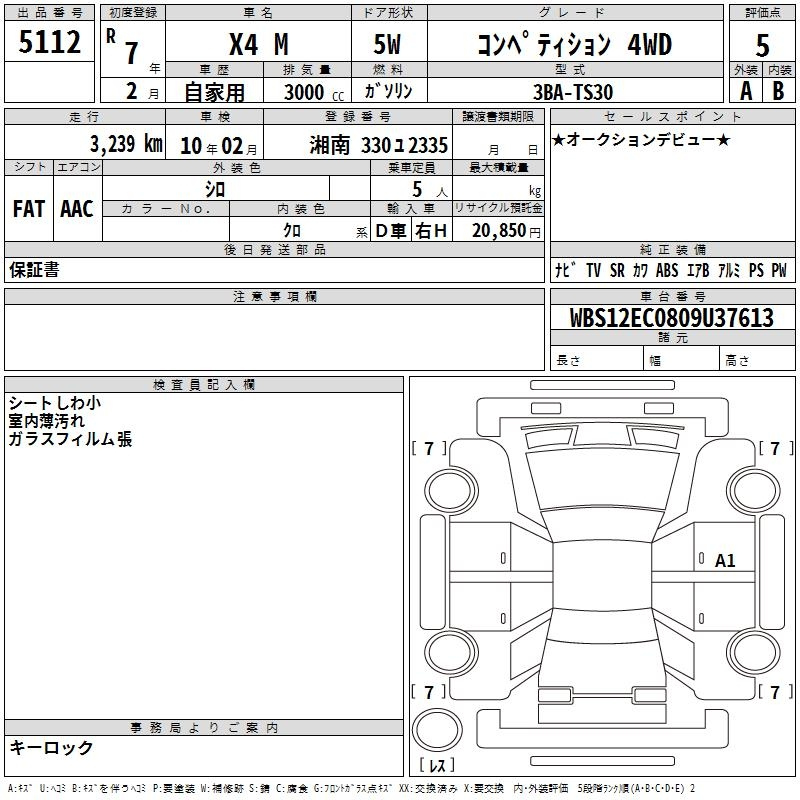Click the 幅 width field
The width and height of the screenshot is (800, 800).
point(682,358)
